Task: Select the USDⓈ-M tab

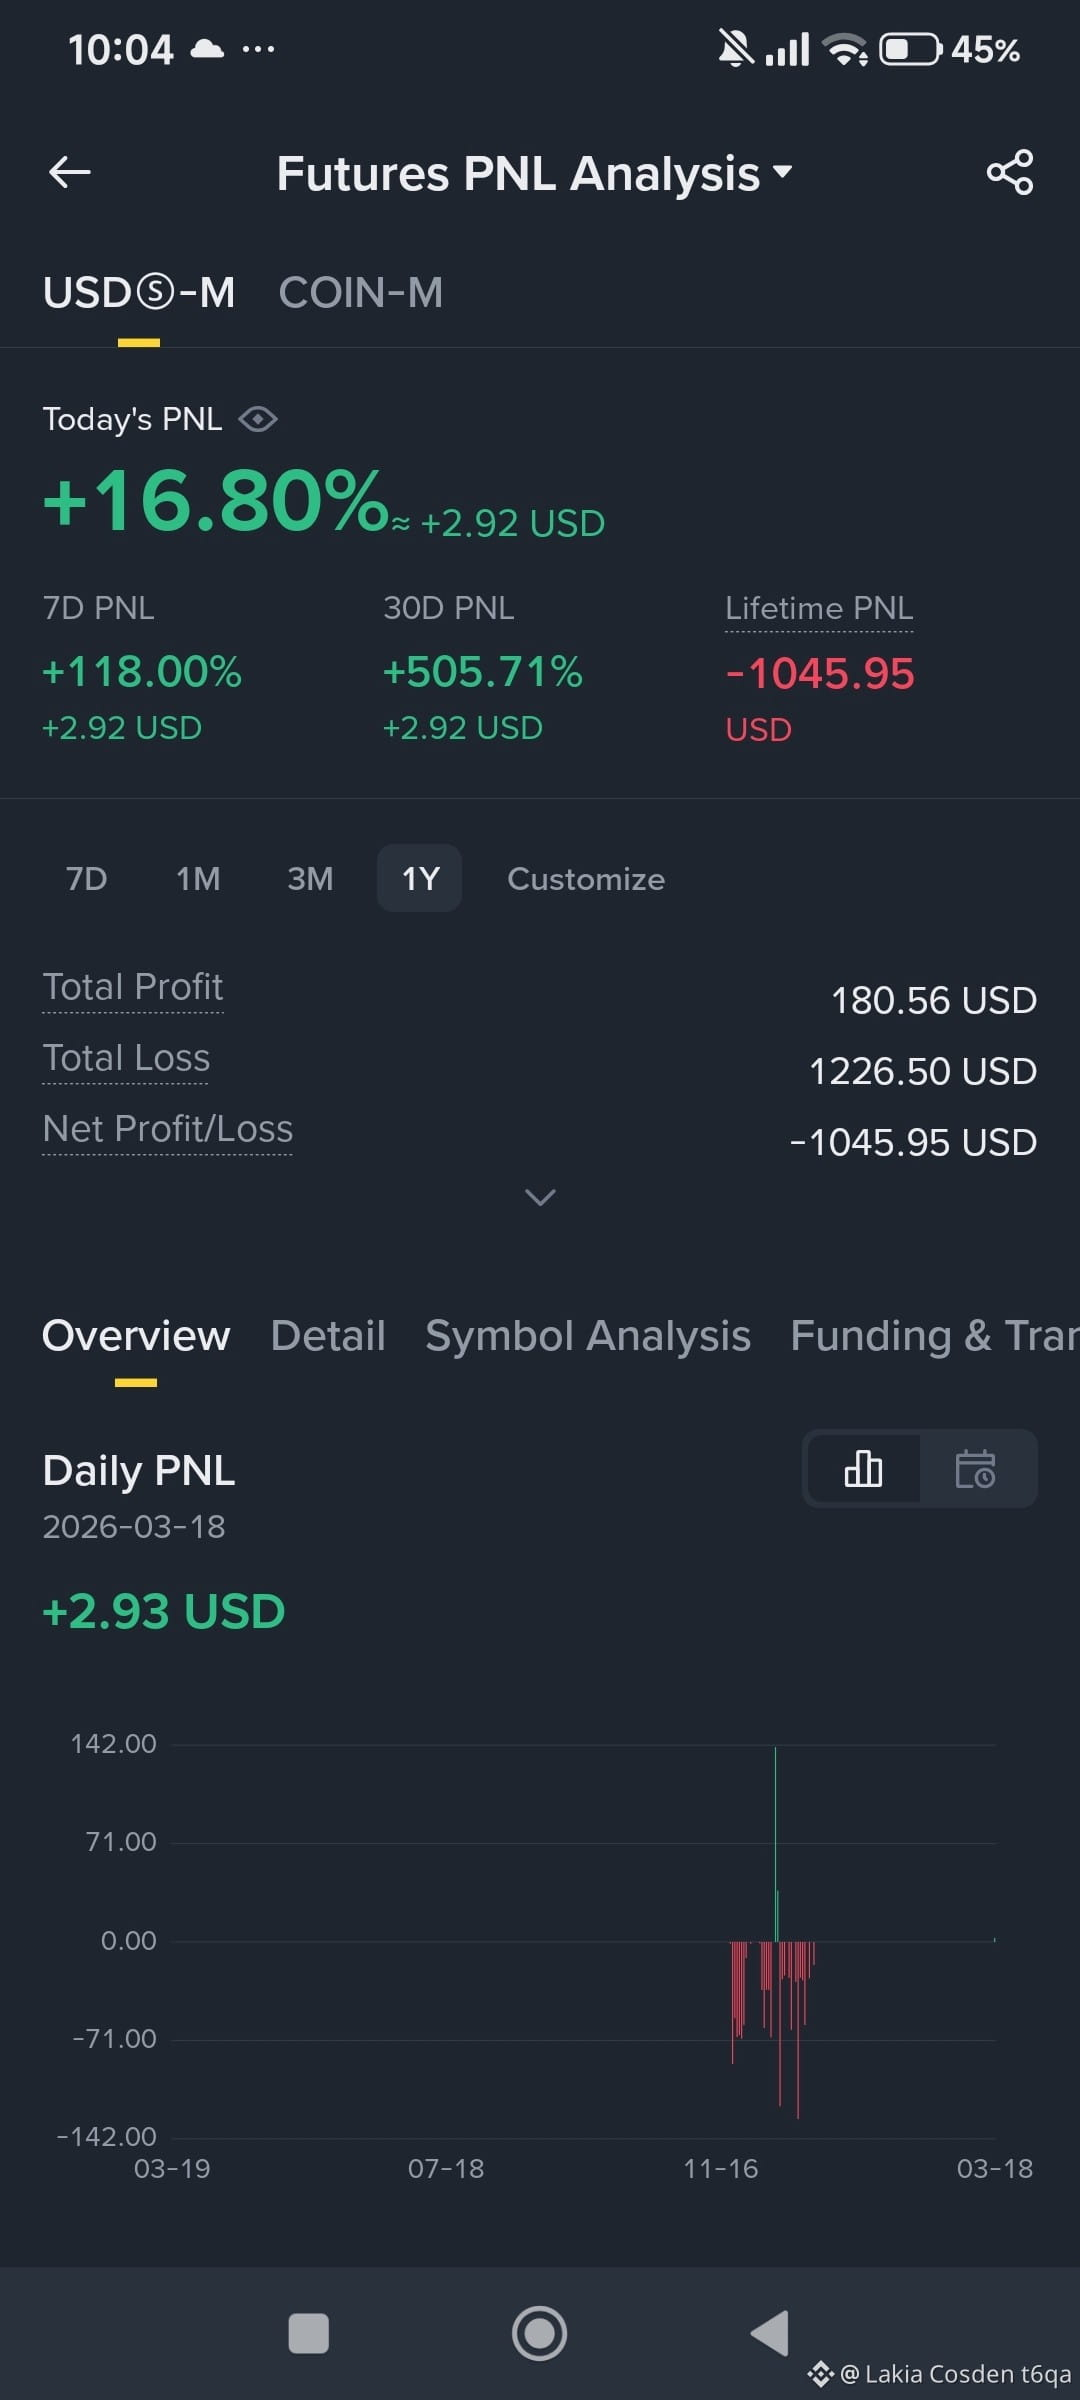Action: [x=139, y=293]
